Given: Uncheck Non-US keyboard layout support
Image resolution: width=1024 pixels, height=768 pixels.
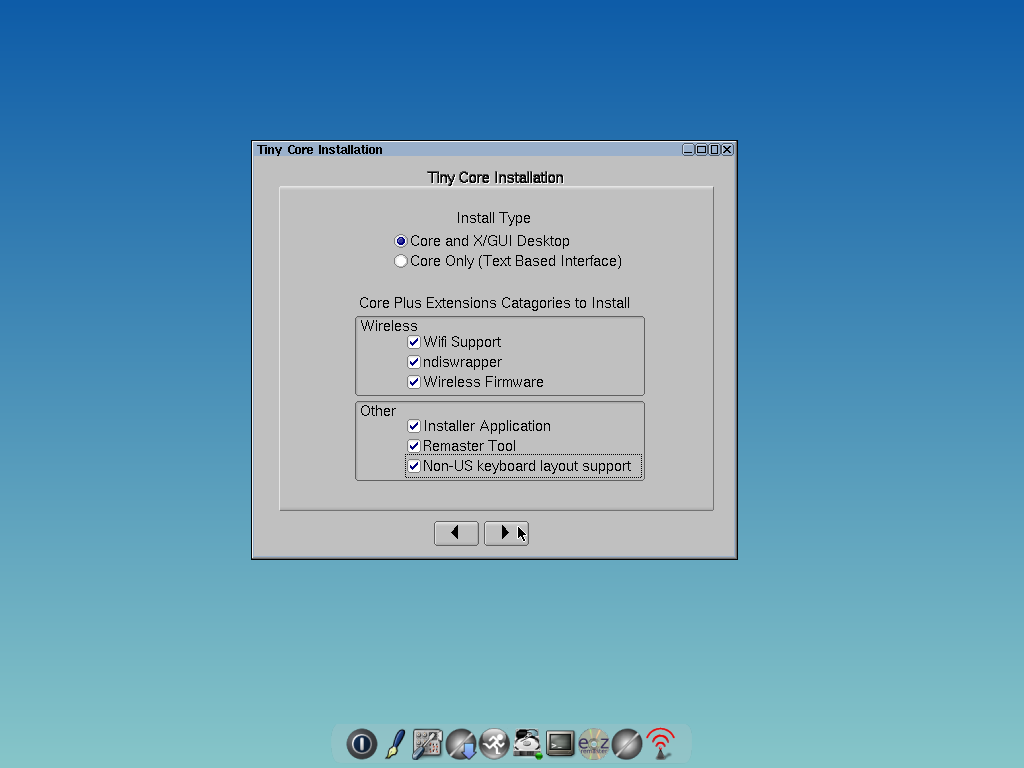Looking at the screenshot, I should click(413, 465).
